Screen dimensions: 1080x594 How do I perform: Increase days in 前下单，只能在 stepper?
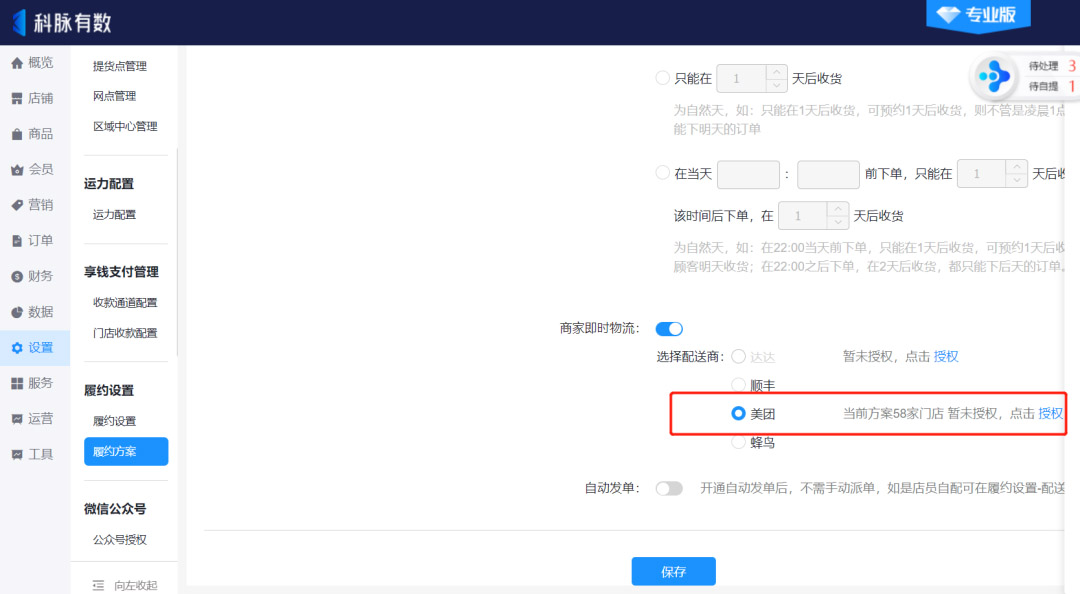(1017, 167)
